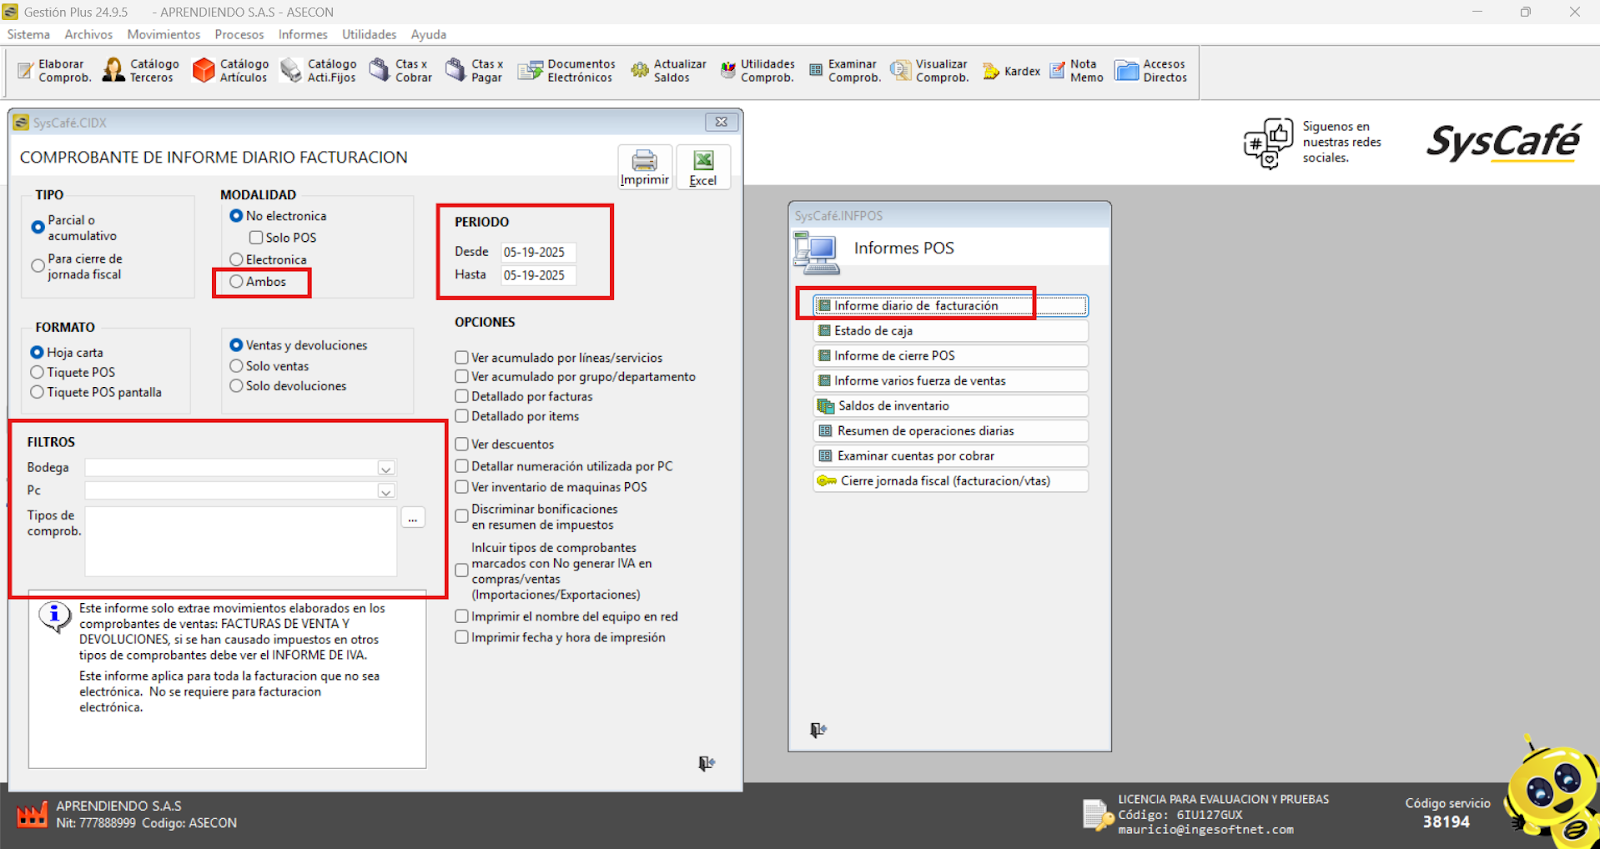Select the Ambos modality radio button
Screen dimensions: 1600x849
[237, 282]
